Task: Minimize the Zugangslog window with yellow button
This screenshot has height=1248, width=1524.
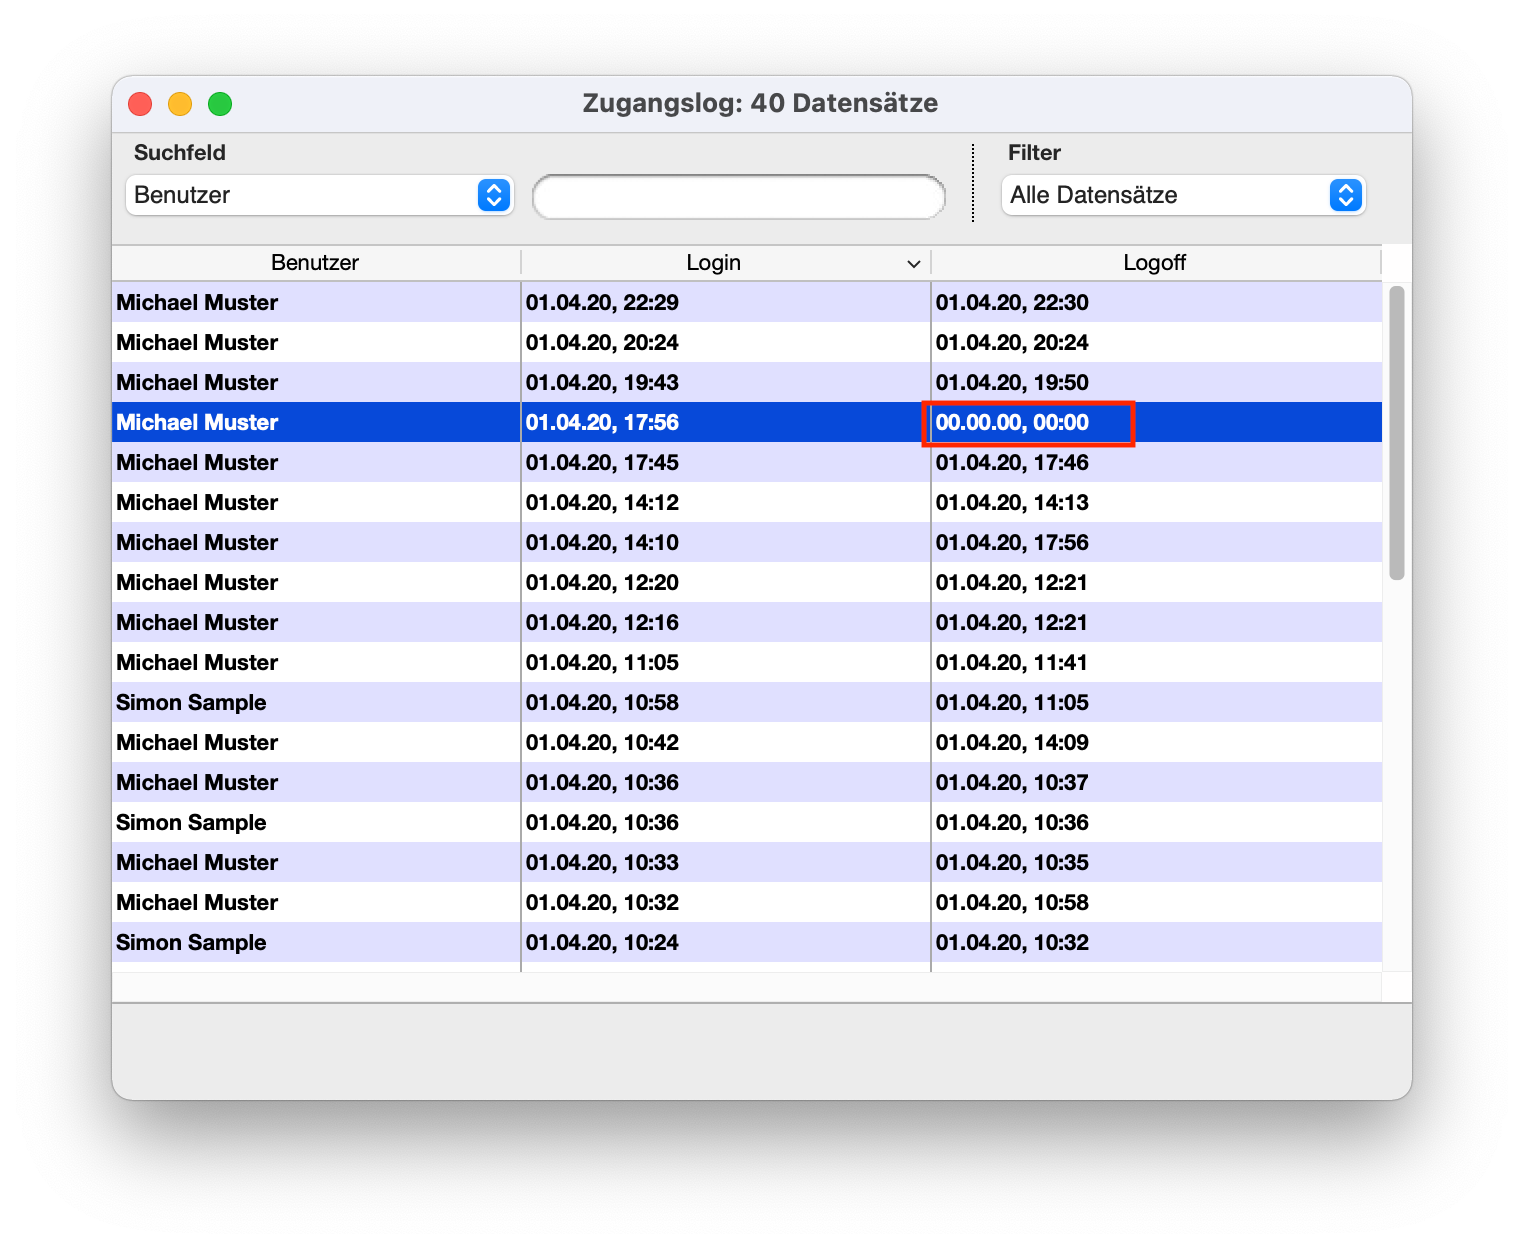Action: (180, 104)
